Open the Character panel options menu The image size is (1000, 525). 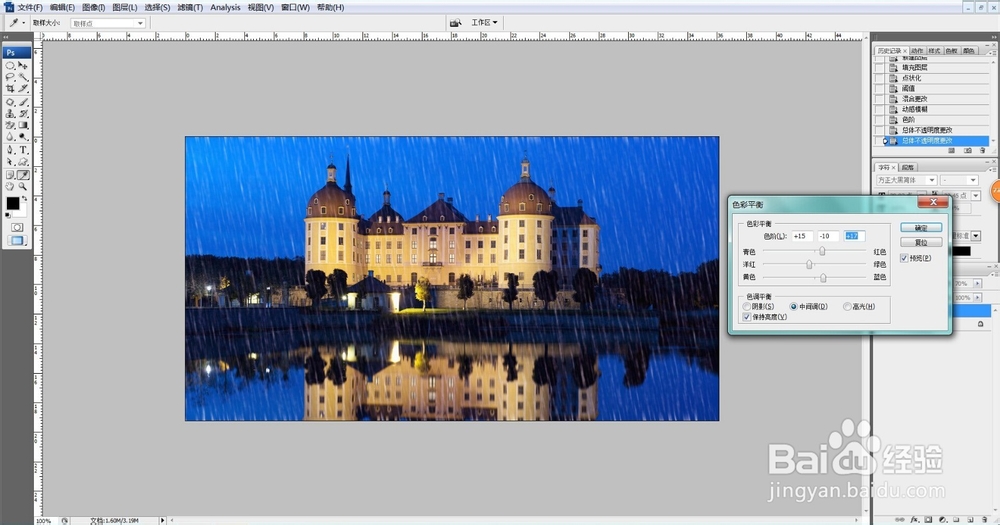(994, 170)
